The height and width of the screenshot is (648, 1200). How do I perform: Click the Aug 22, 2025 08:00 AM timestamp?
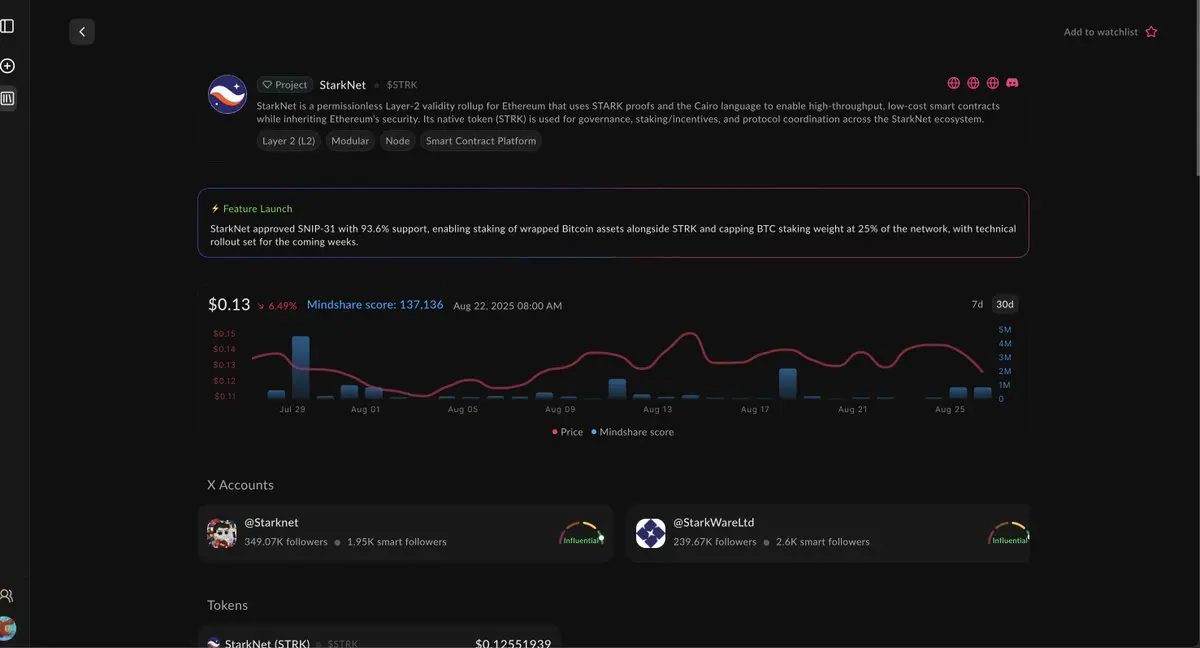507,306
